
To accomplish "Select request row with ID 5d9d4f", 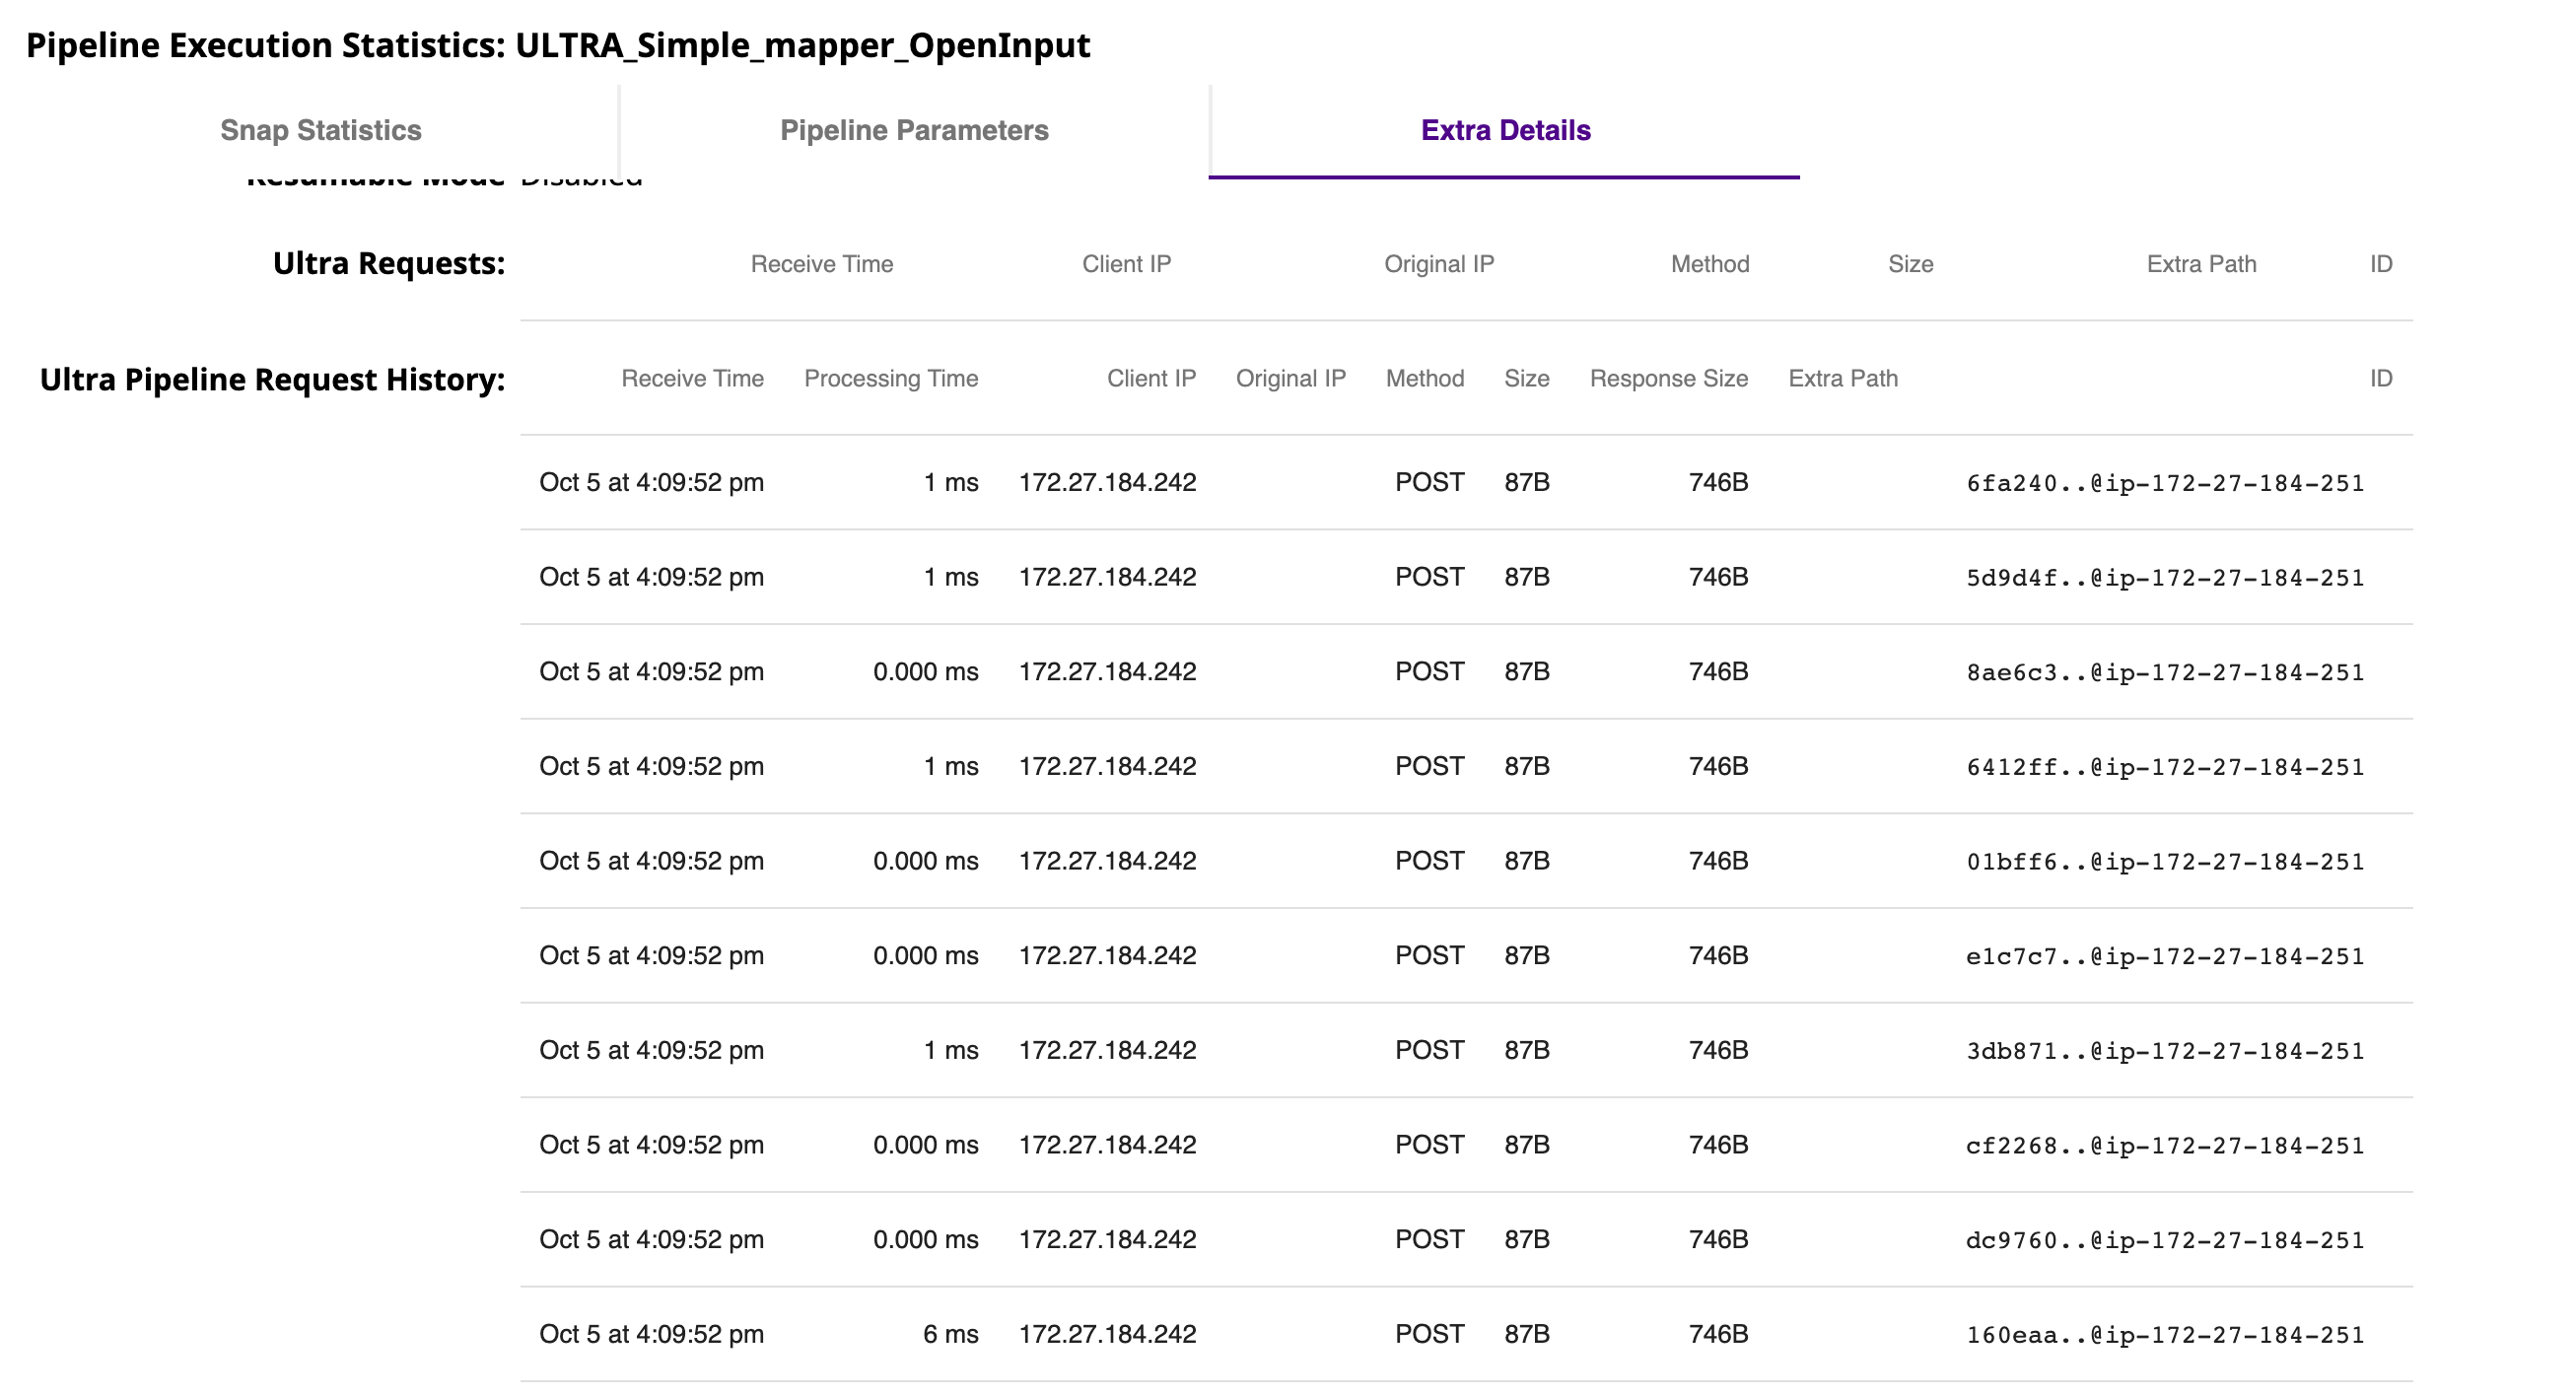I will [2164, 578].
